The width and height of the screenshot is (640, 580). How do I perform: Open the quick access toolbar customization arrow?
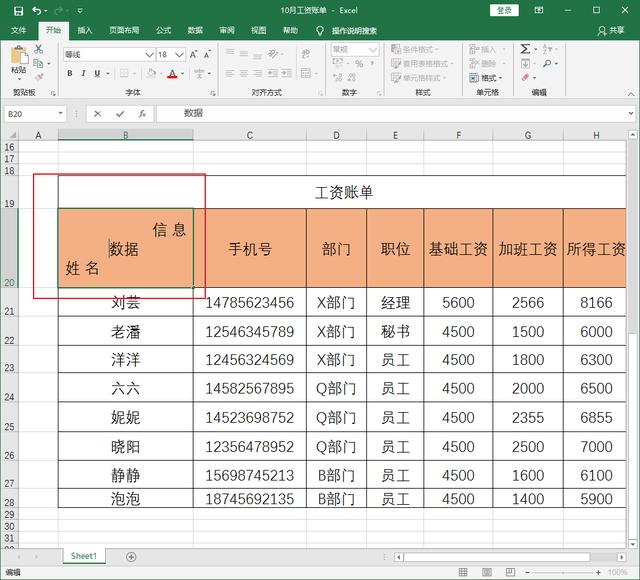[x=80, y=11]
